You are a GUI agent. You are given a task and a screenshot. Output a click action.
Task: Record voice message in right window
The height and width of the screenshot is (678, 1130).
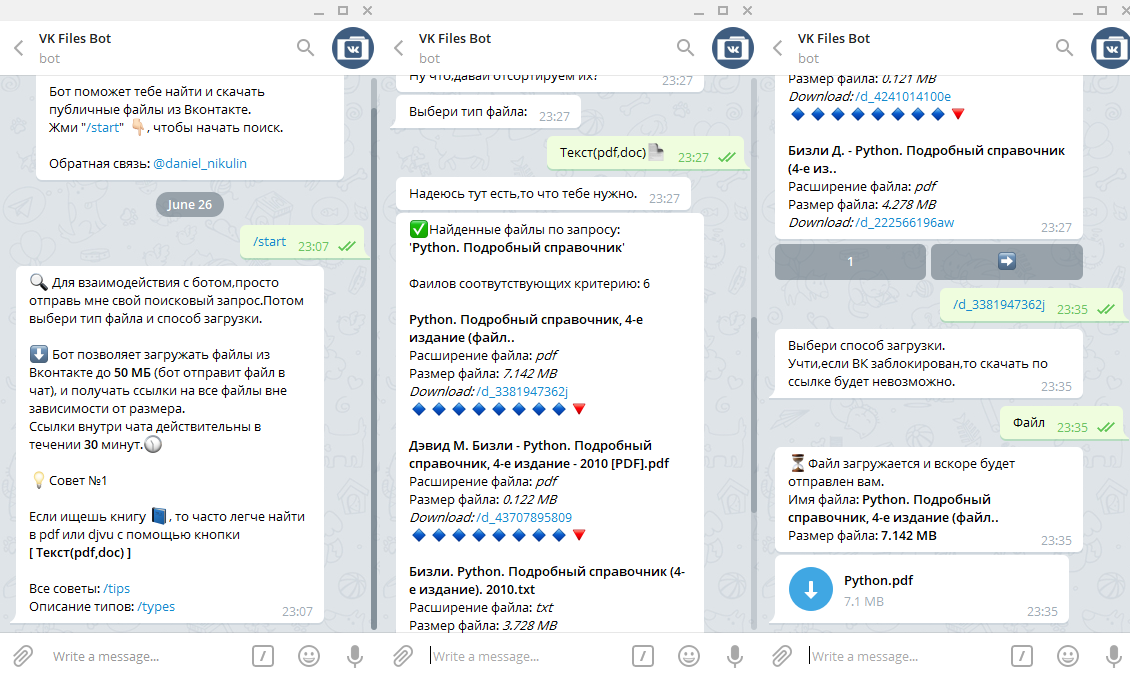(x=1113, y=656)
